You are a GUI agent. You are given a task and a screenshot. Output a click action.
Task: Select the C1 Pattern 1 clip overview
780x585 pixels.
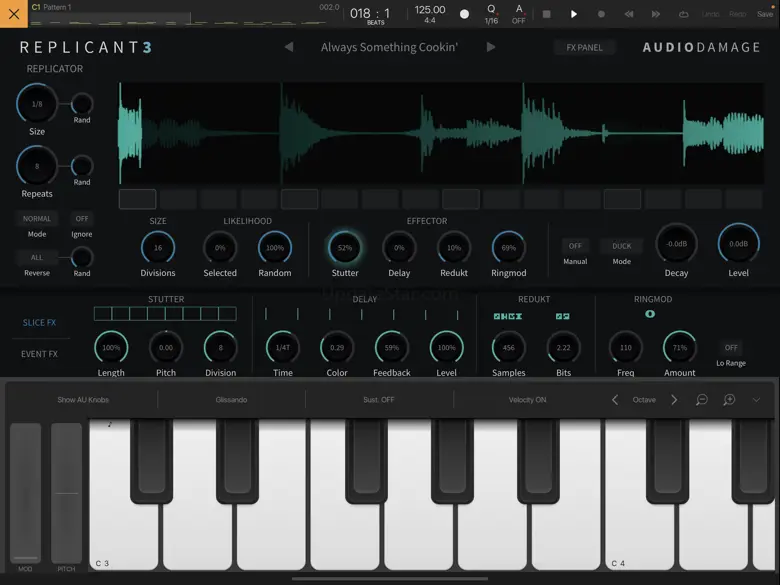point(184,13)
